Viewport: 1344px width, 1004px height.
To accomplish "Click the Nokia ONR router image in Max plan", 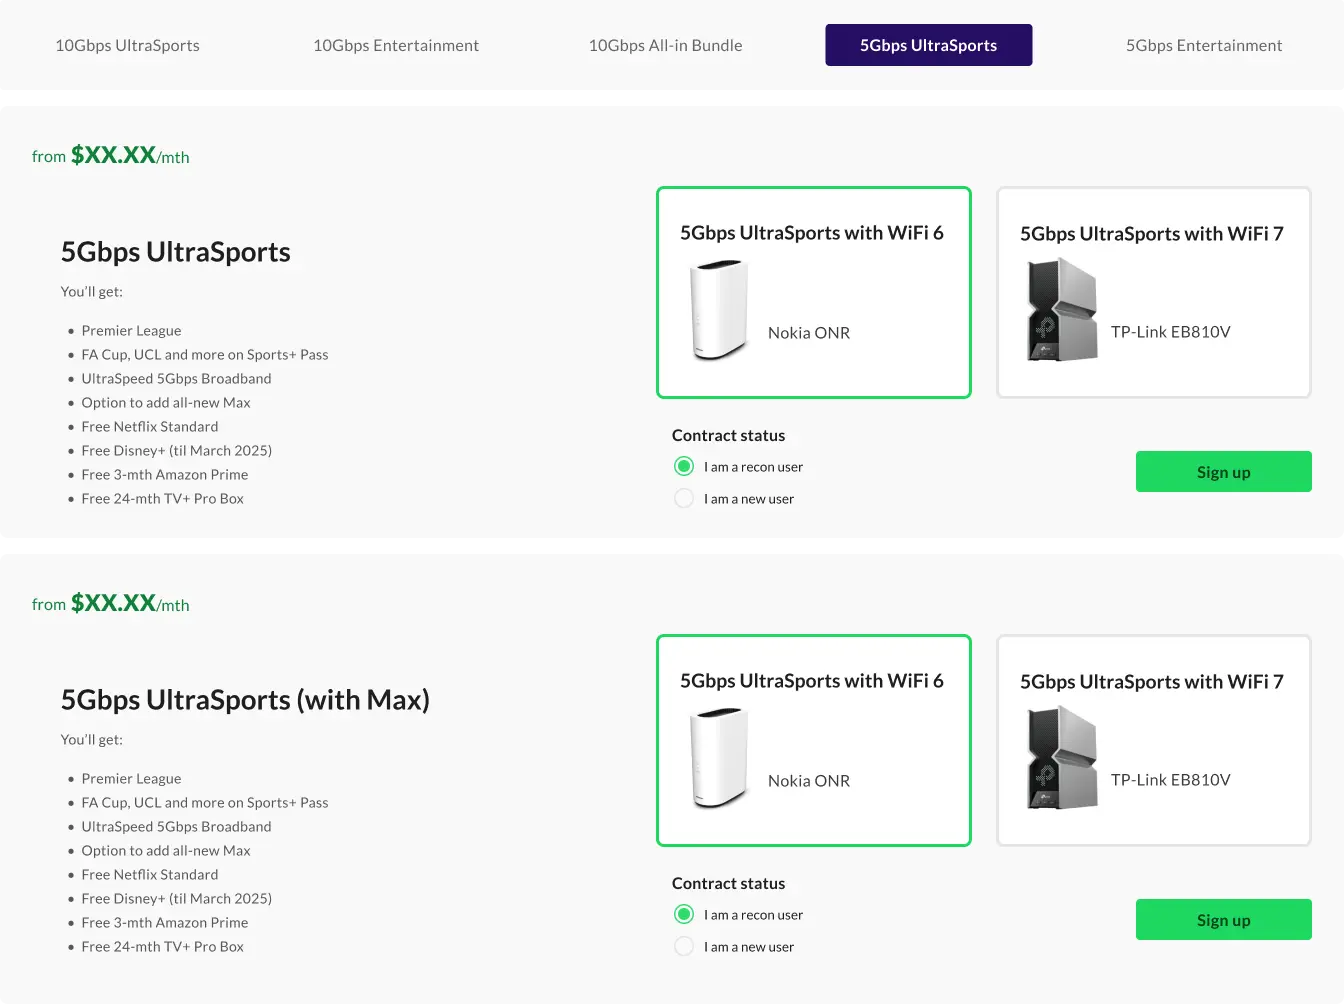I will click(x=719, y=758).
